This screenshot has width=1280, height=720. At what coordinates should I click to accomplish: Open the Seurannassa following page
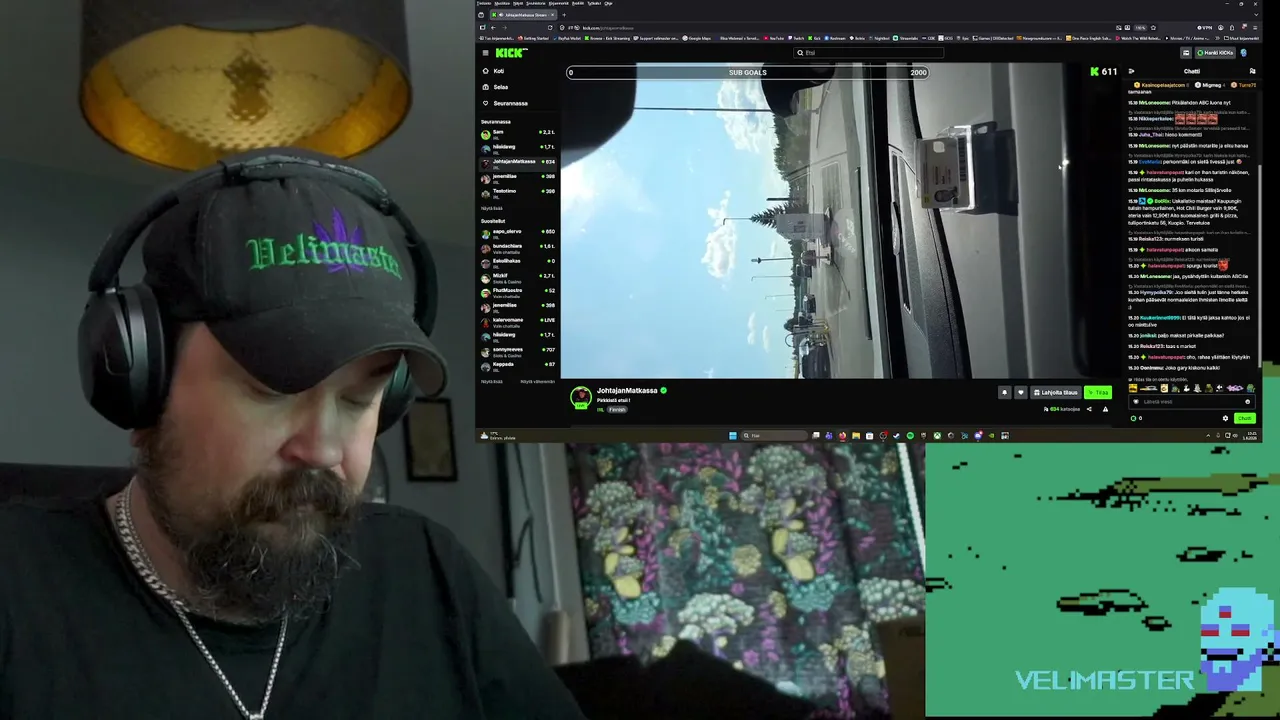point(510,103)
